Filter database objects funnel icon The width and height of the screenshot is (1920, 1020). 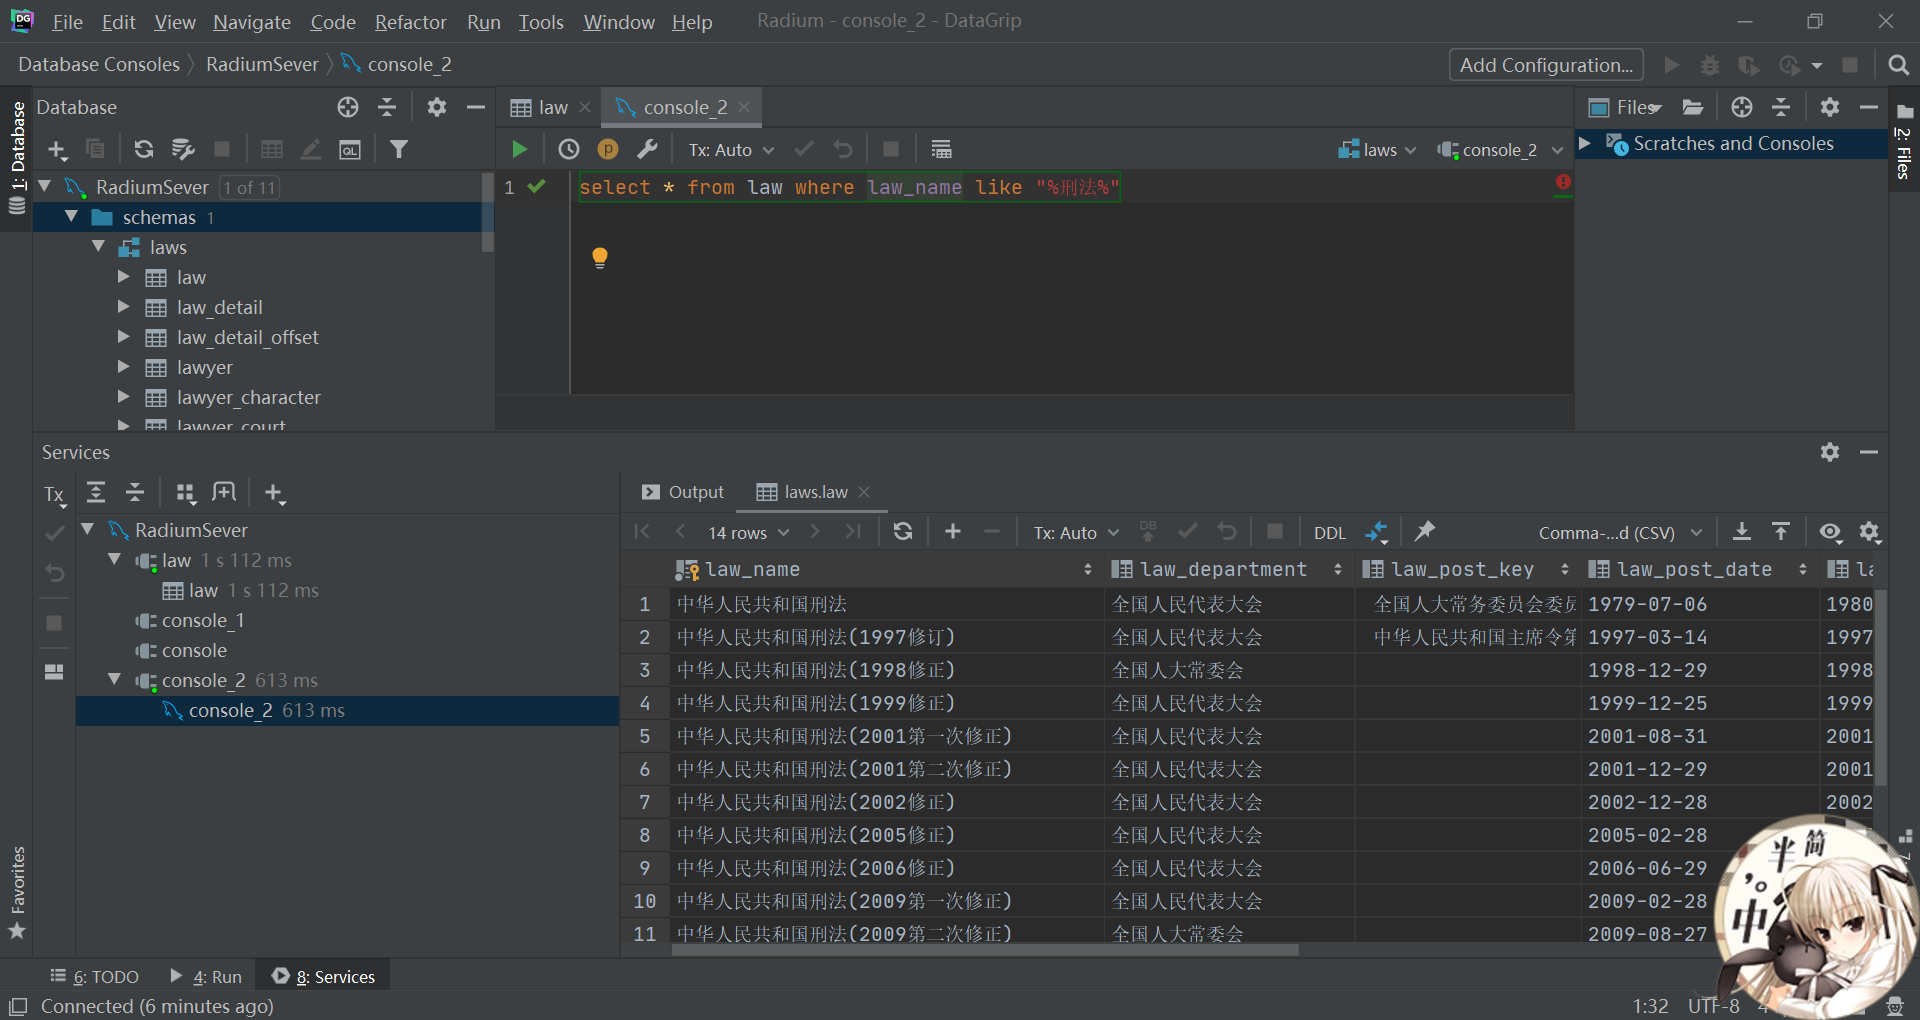(x=399, y=149)
